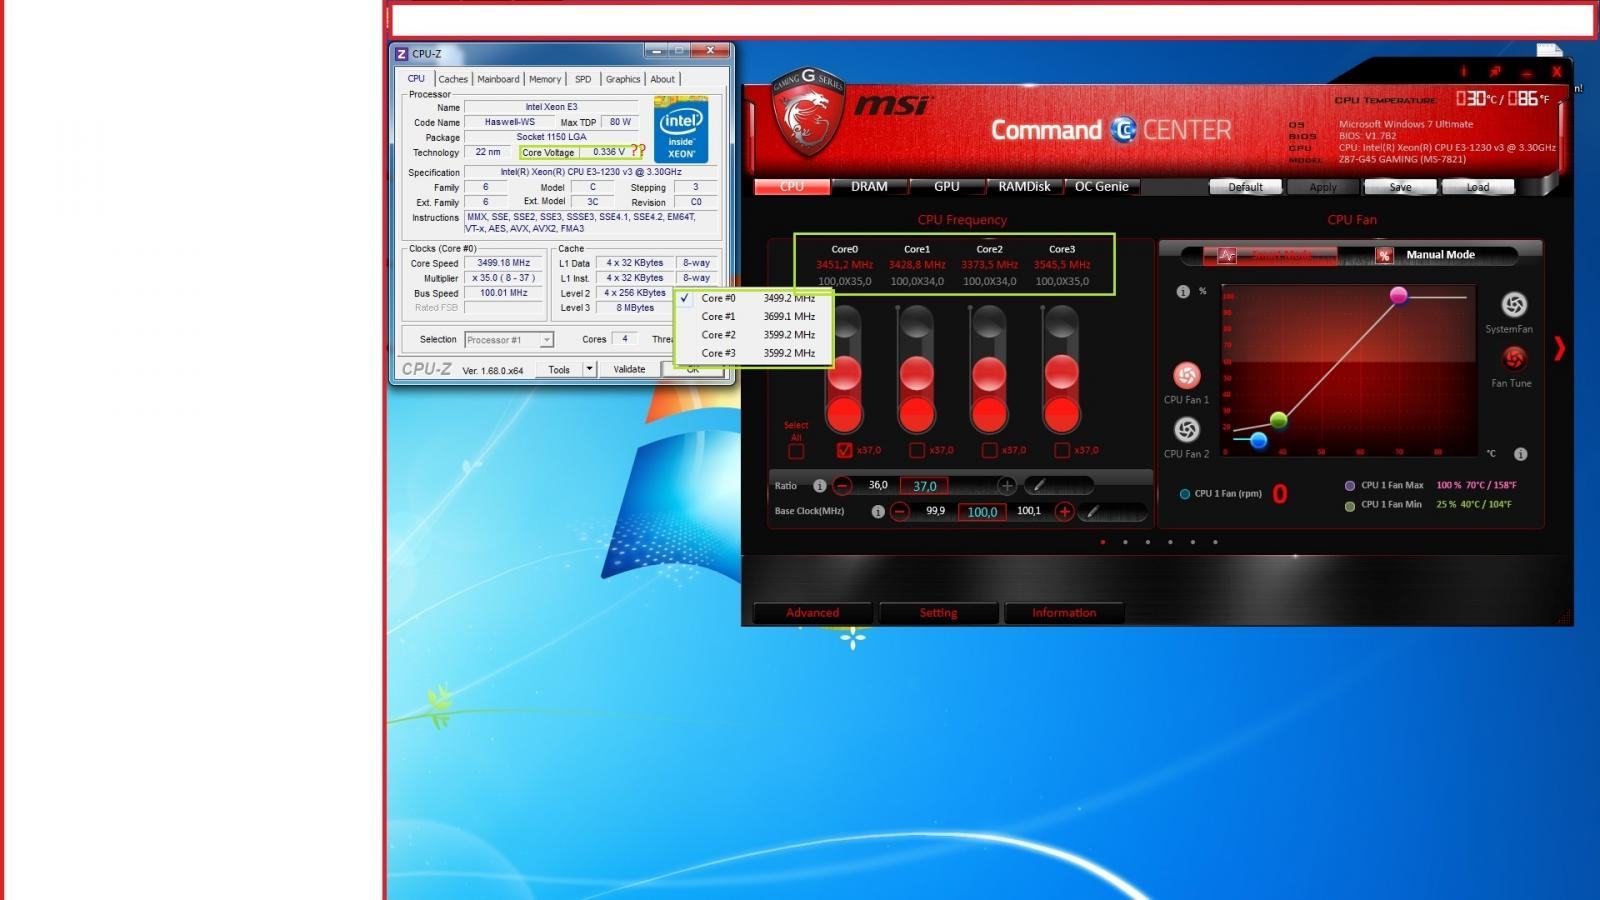The height and width of the screenshot is (900, 1600).
Task: Select Core #3 in CPU-Z core list
Action: pyautogui.click(x=756, y=353)
